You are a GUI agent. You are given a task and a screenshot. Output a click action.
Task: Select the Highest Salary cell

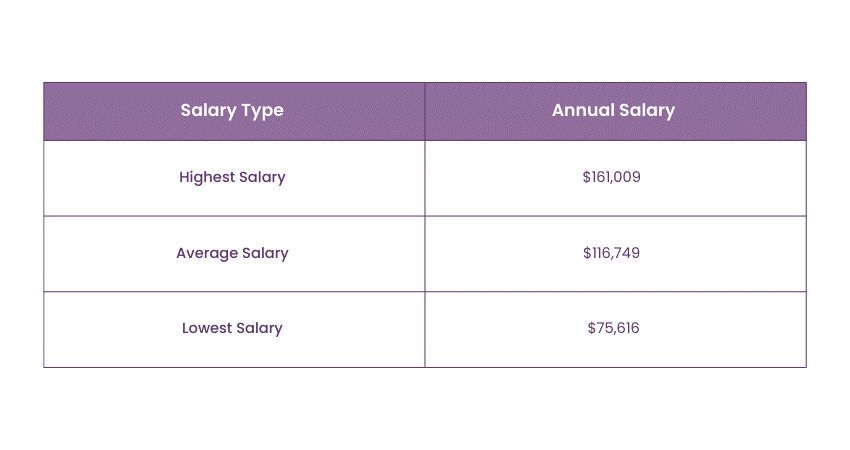coord(232,177)
